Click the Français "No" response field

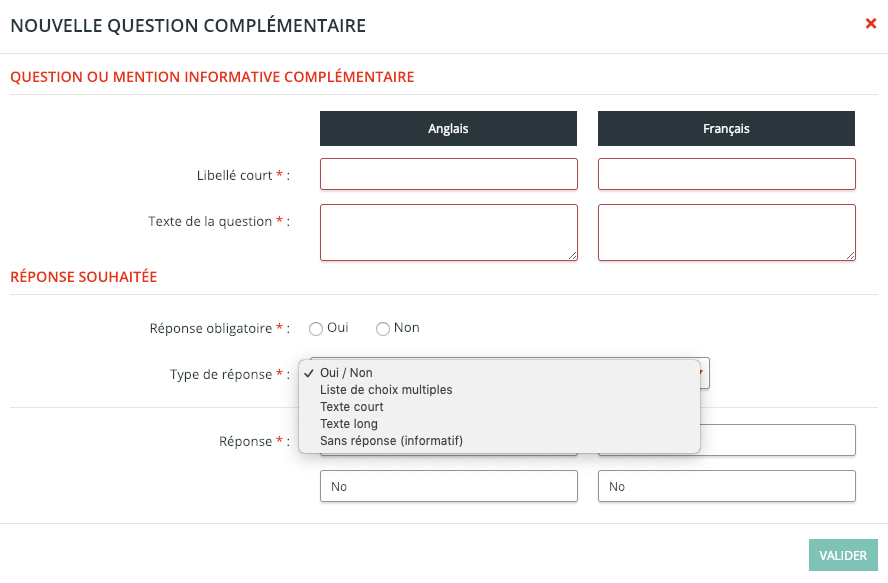tap(726, 487)
